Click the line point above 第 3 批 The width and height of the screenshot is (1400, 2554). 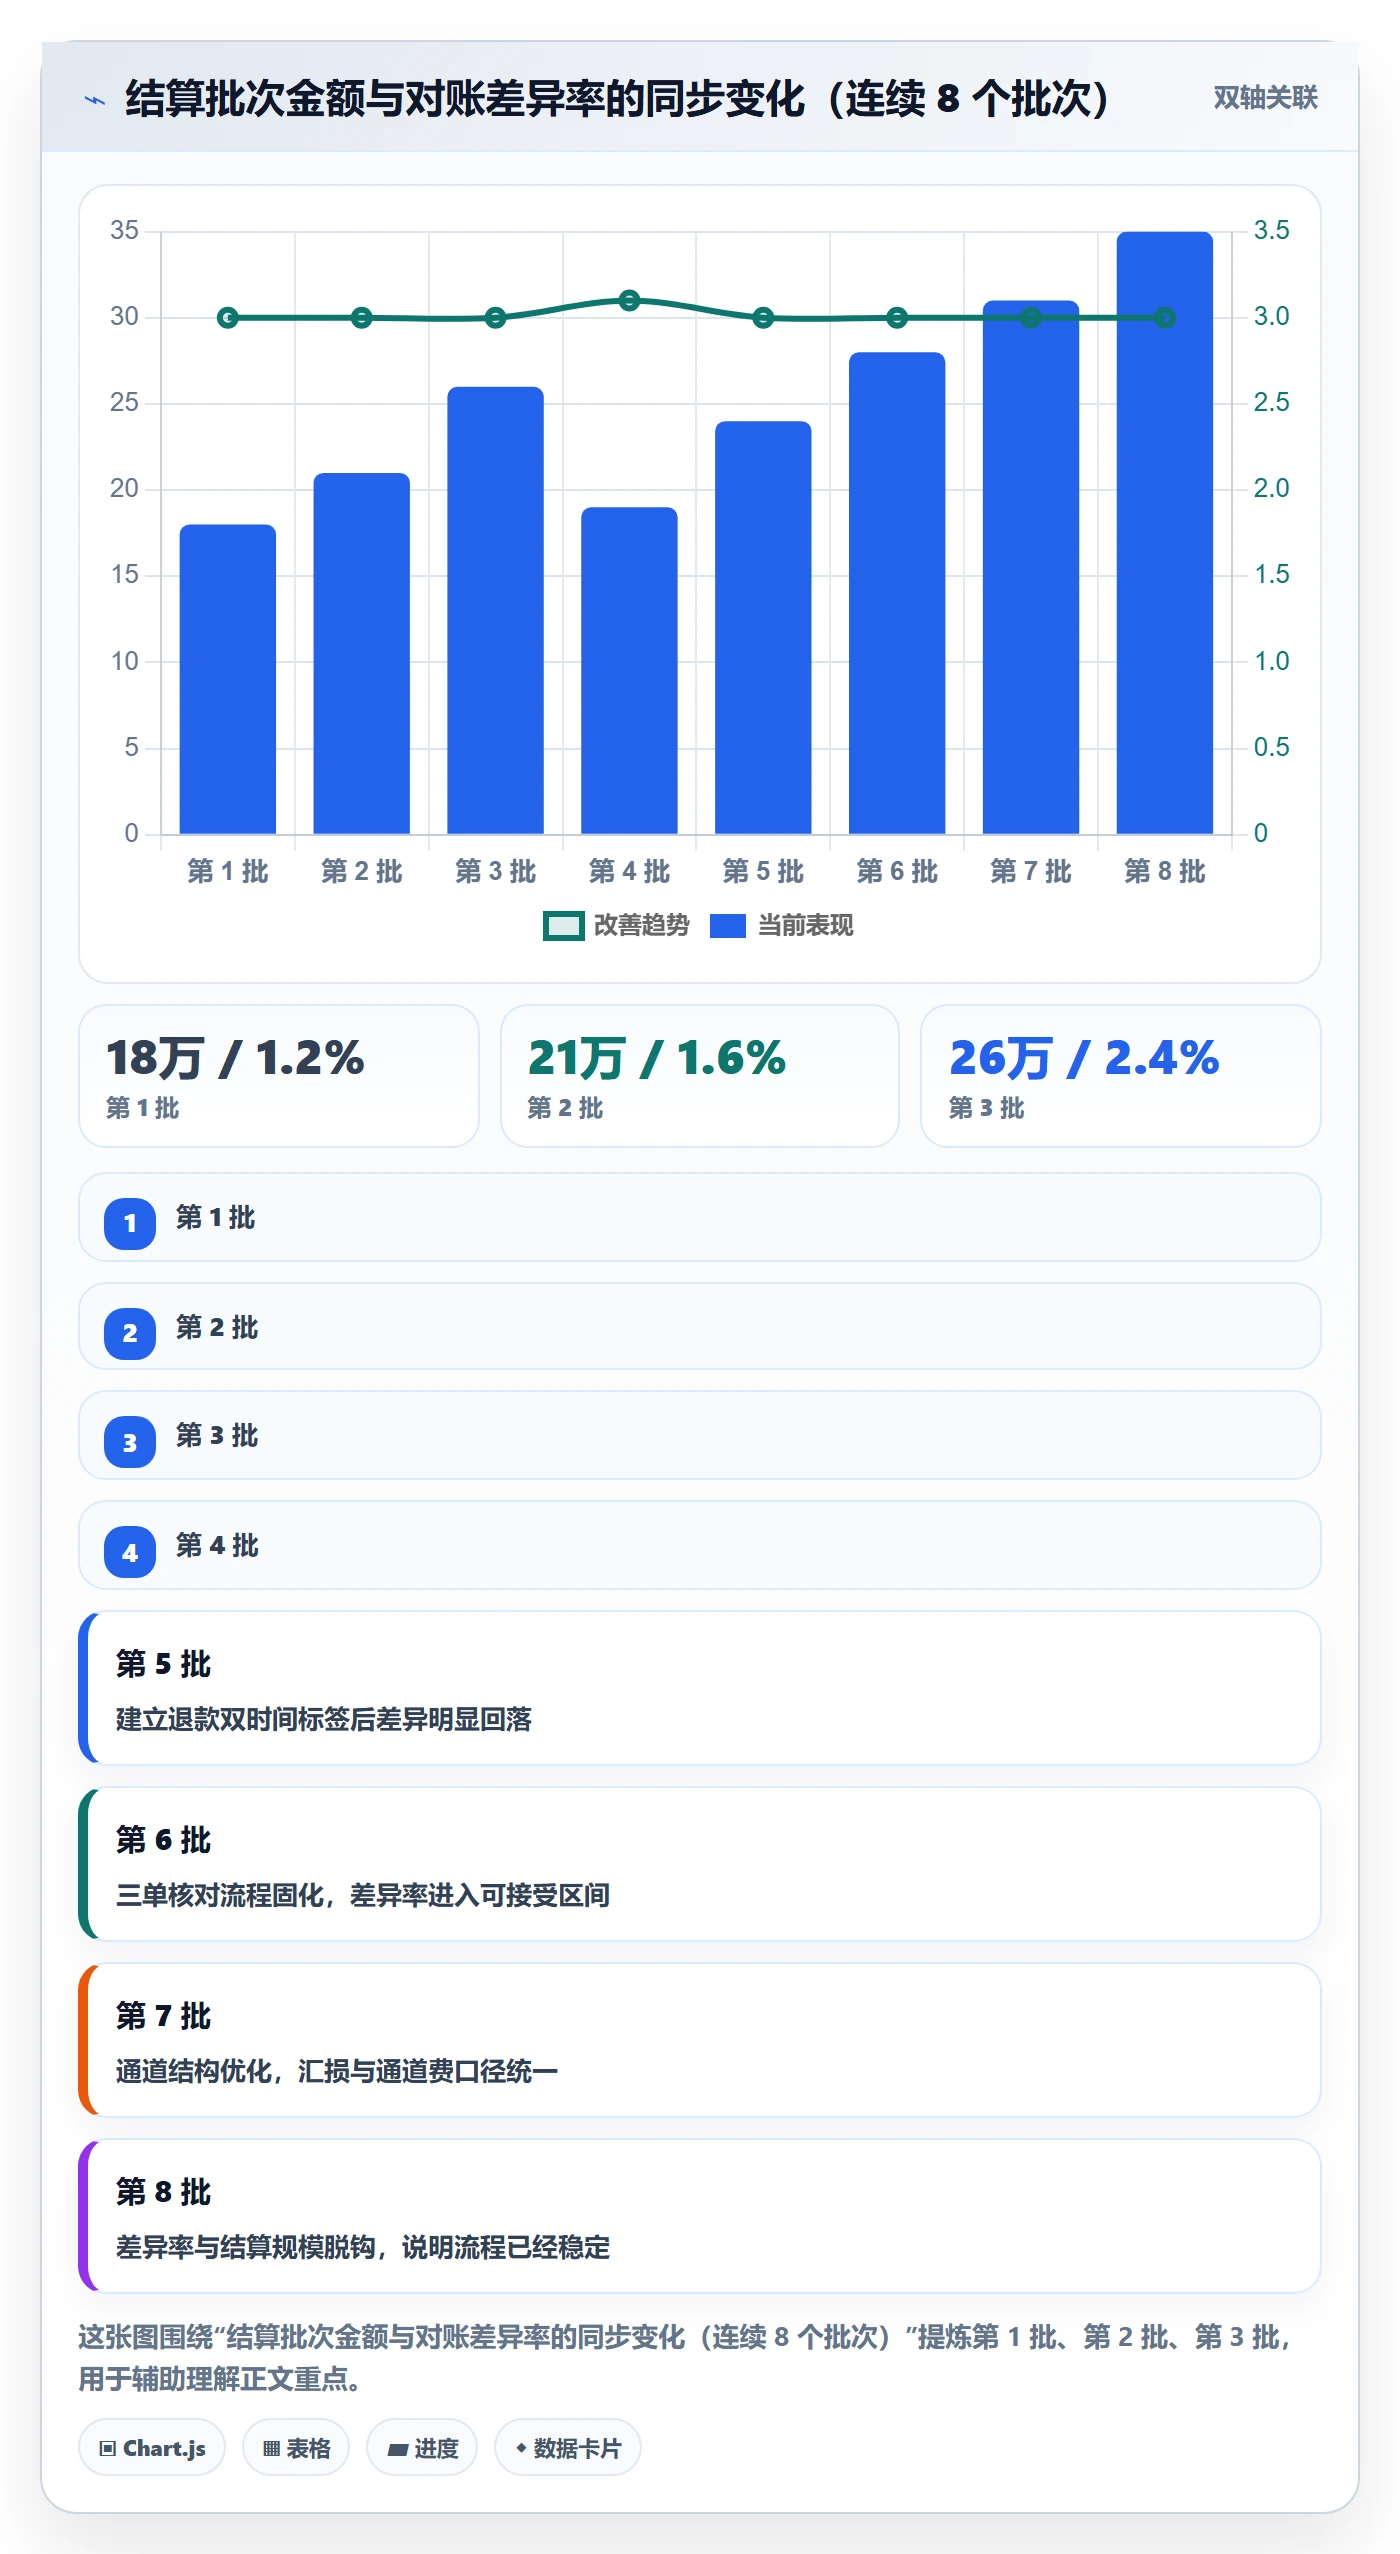coord(495,318)
